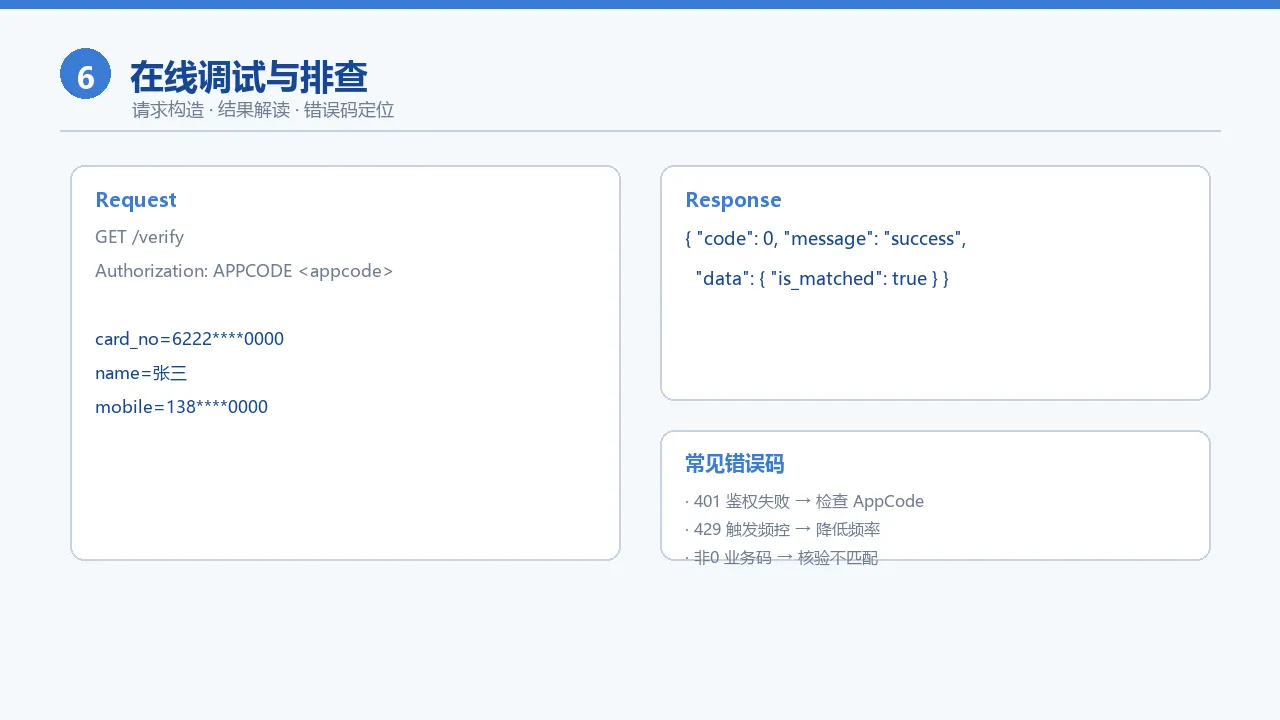Click the Authorization: APPCODE <appcode> line
Image resolution: width=1280 pixels, height=720 pixels.
(244, 271)
